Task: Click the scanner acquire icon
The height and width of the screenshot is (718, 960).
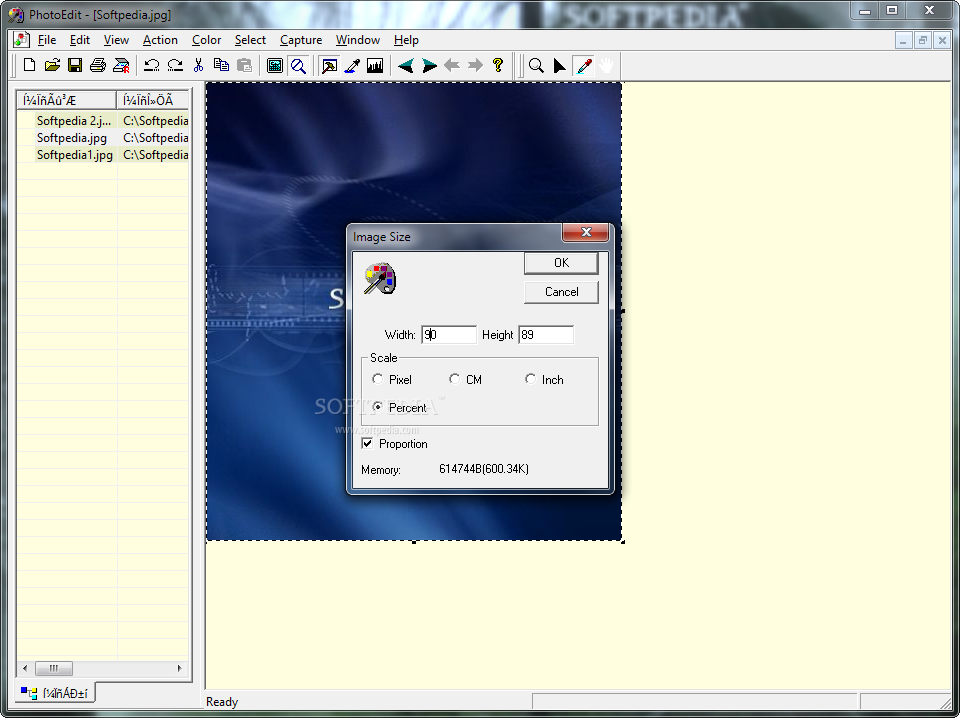Action: coord(121,65)
